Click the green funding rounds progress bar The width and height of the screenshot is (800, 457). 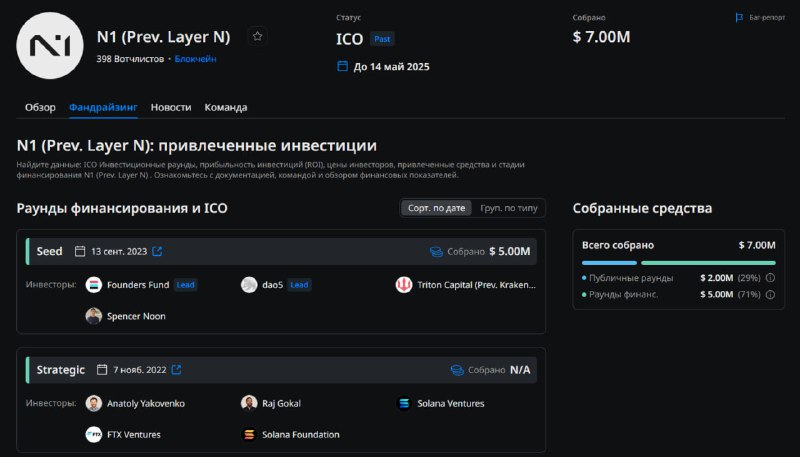click(x=708, y=263)
